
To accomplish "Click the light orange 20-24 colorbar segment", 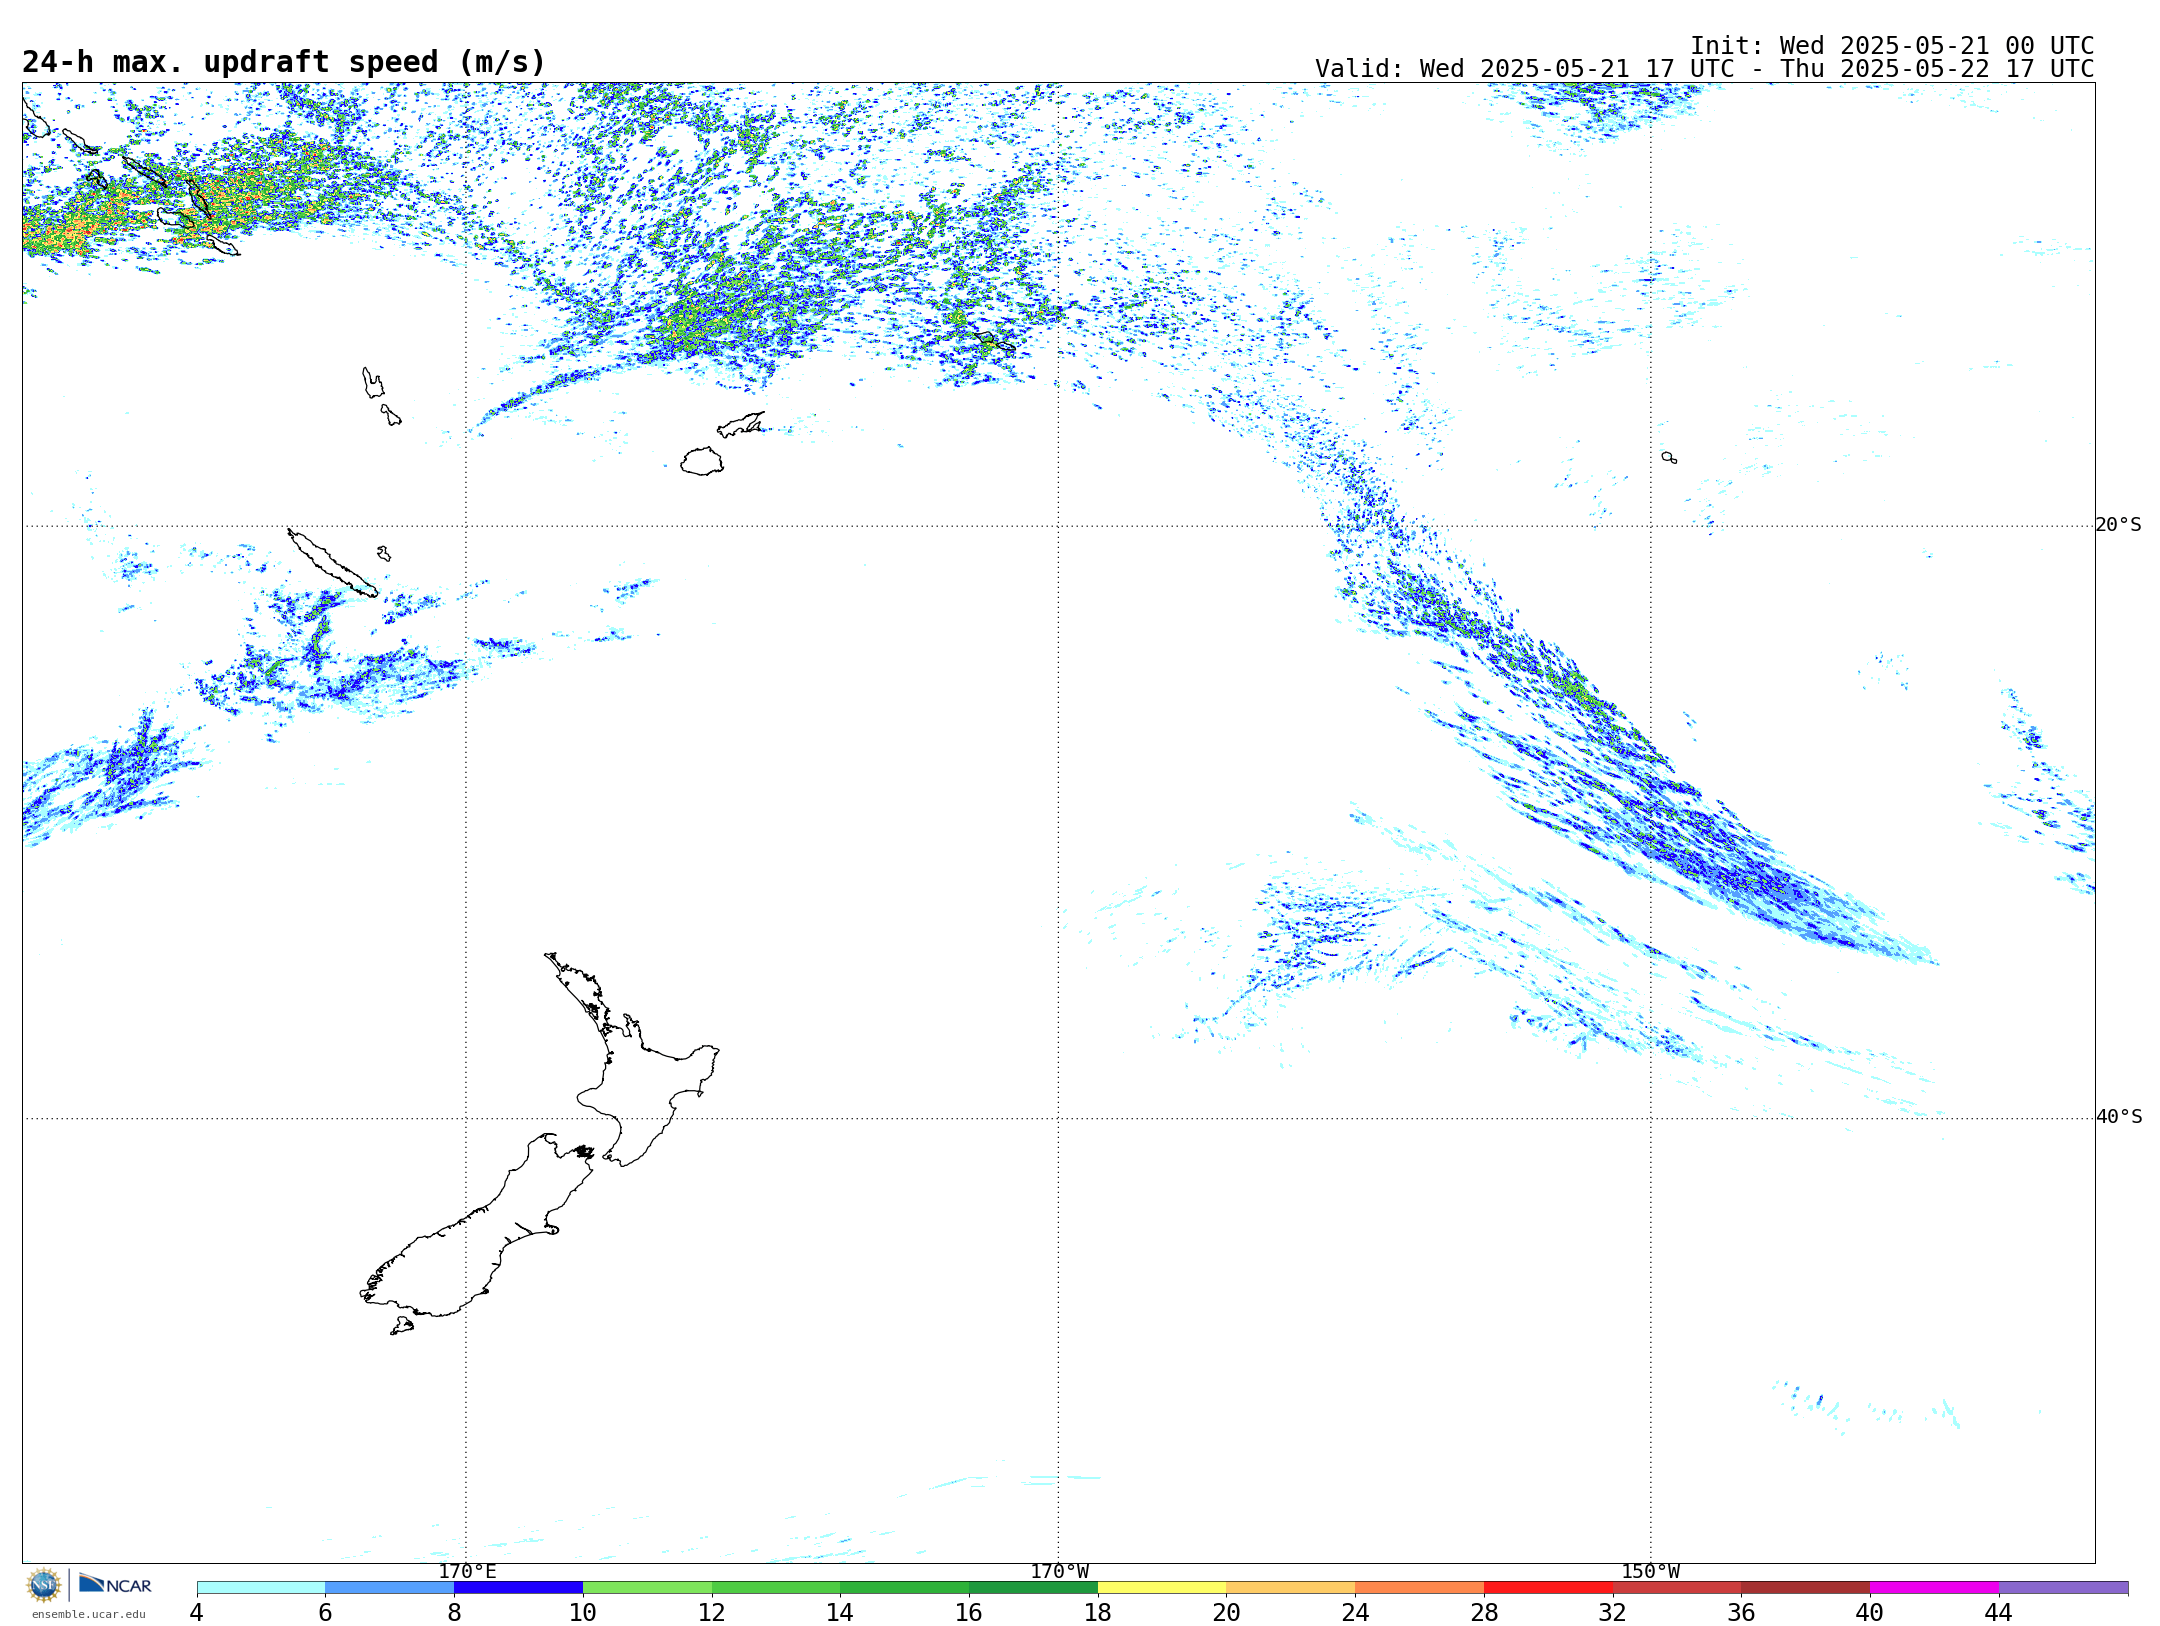I will [x=1291, y=1587].
